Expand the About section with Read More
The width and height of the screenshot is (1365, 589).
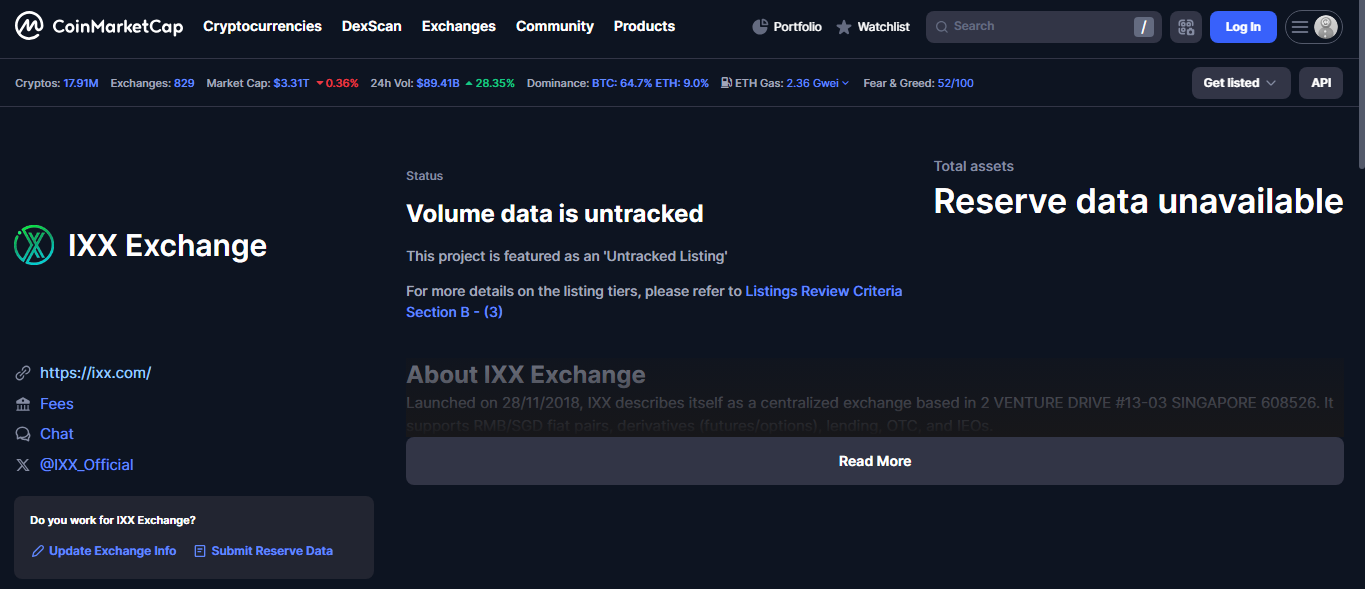[x=874, y=460]
